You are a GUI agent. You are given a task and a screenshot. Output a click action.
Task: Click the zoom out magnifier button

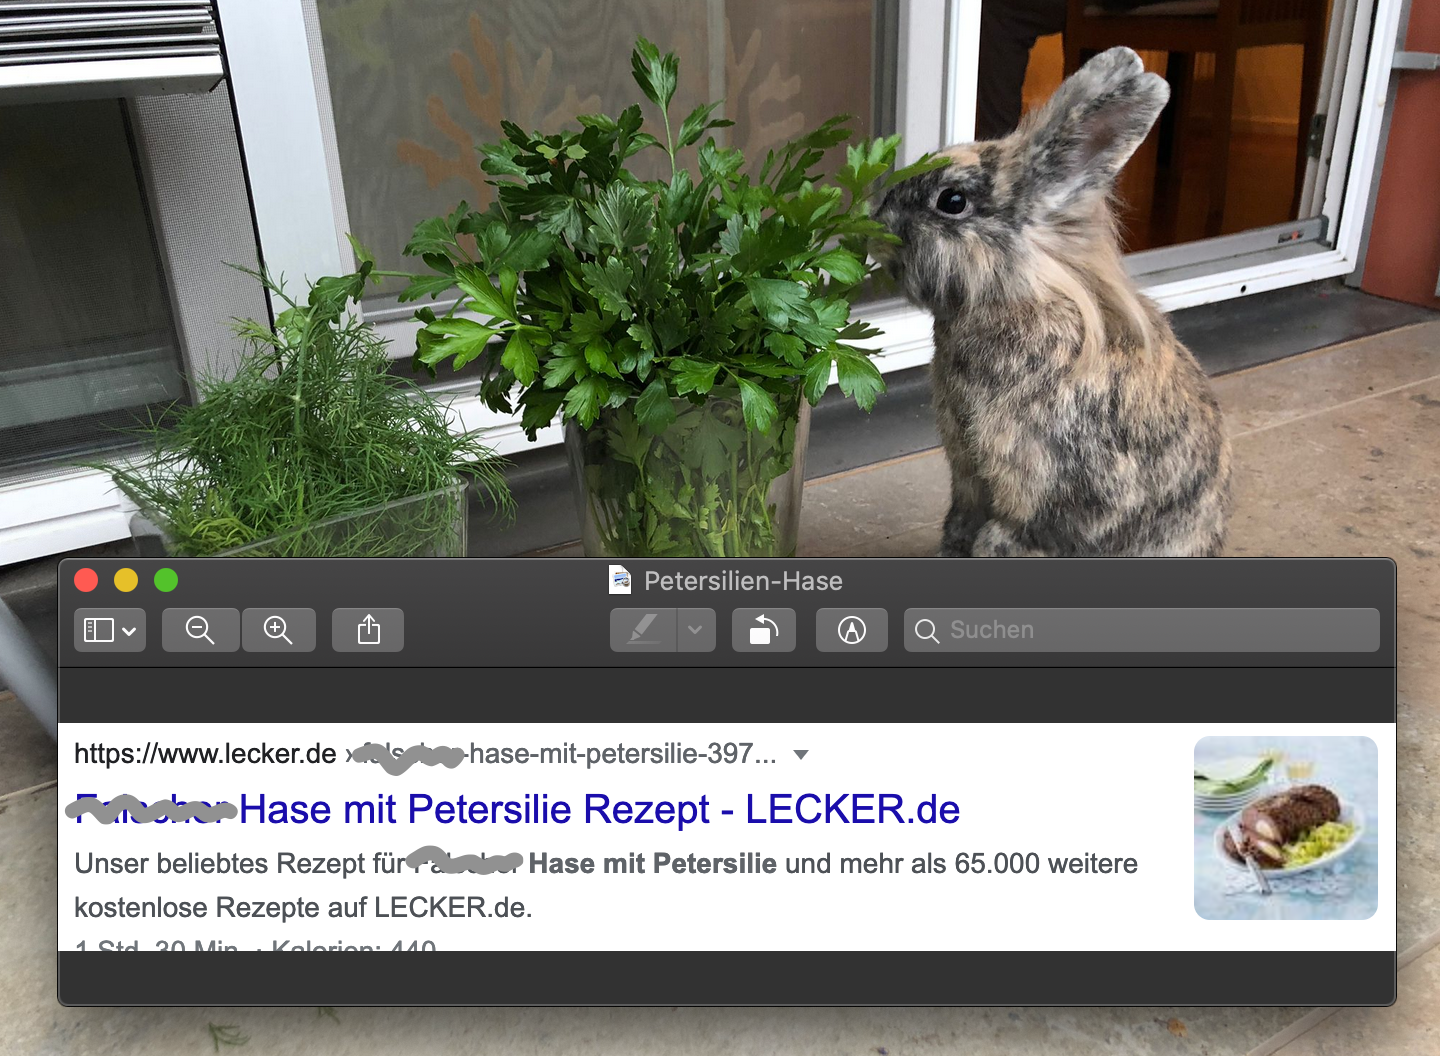click(200, 630)
